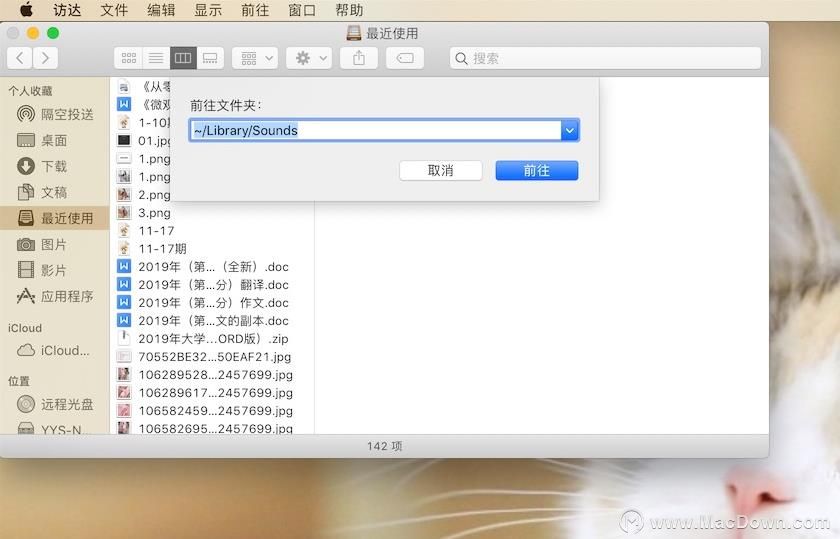840x539 pixels.
Task: Switch to column view
Action: [183, 58]
